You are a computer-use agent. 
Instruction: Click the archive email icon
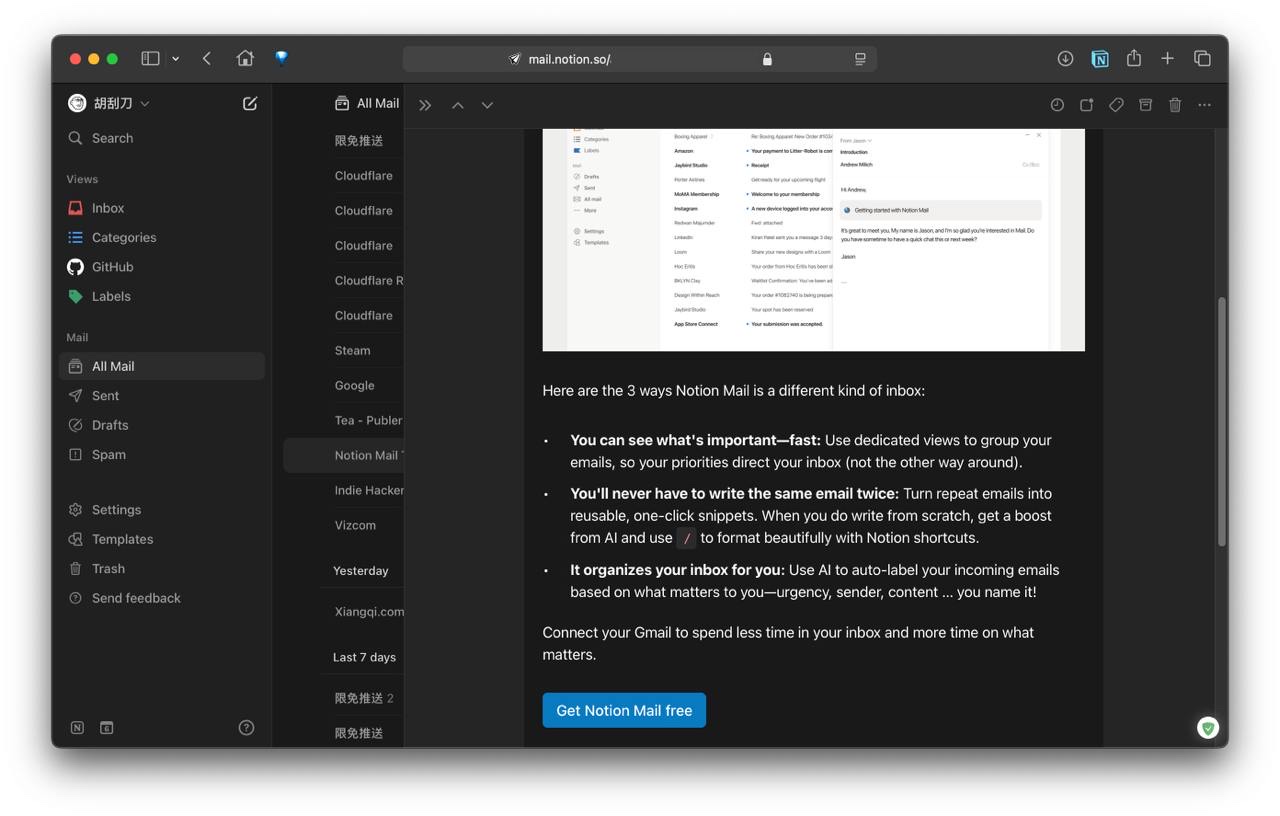1146,105
